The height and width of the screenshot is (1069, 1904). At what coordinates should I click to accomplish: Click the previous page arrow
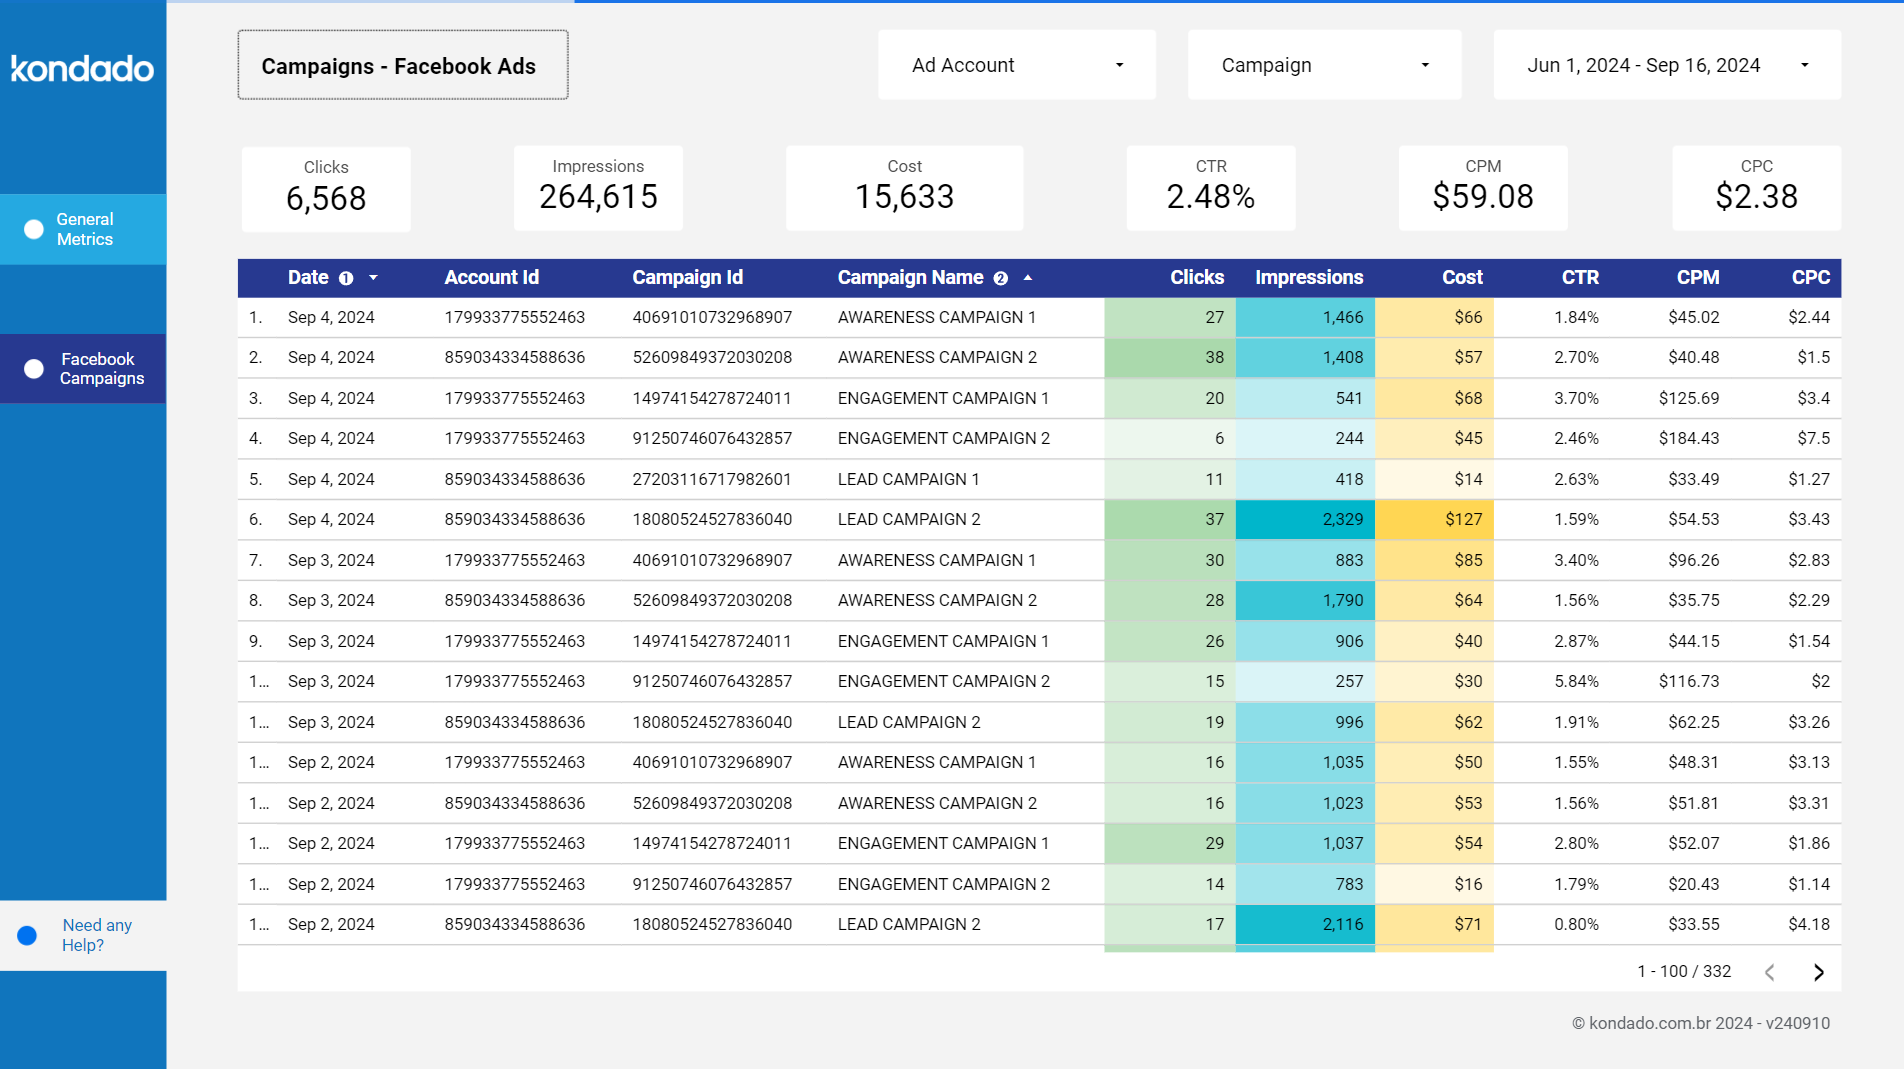tap(1770, 971)
